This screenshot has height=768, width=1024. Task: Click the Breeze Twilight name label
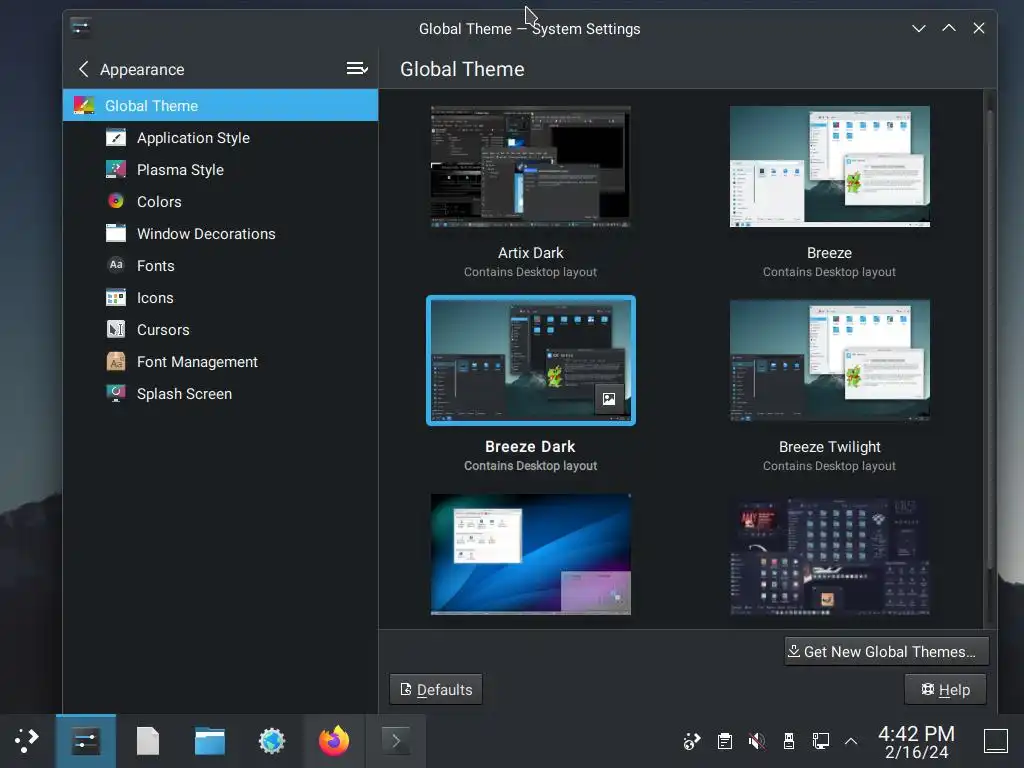tap(829, 447)
